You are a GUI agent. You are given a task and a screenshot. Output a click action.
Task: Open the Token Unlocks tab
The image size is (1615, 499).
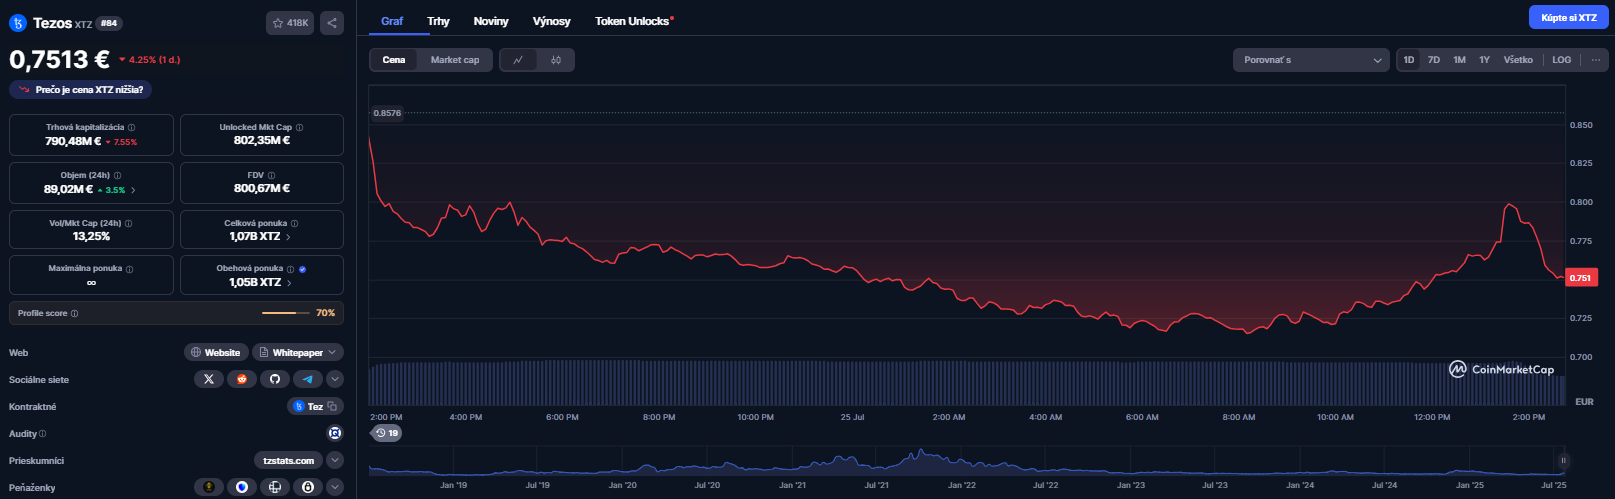pyautogui.click(x=633, y=21)
